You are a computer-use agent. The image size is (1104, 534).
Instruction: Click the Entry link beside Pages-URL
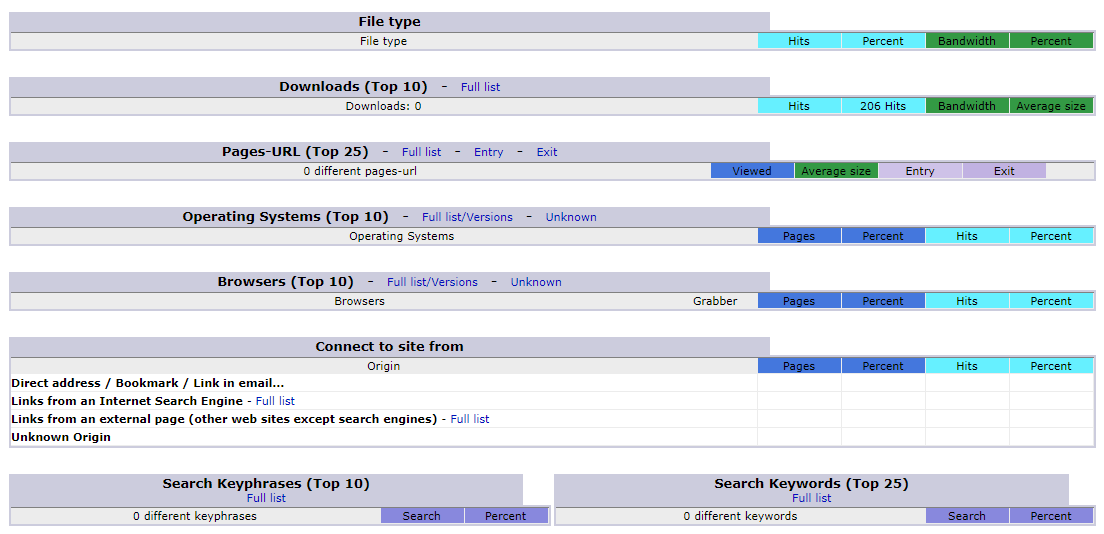pyautogui.click(x=488, y=152)
